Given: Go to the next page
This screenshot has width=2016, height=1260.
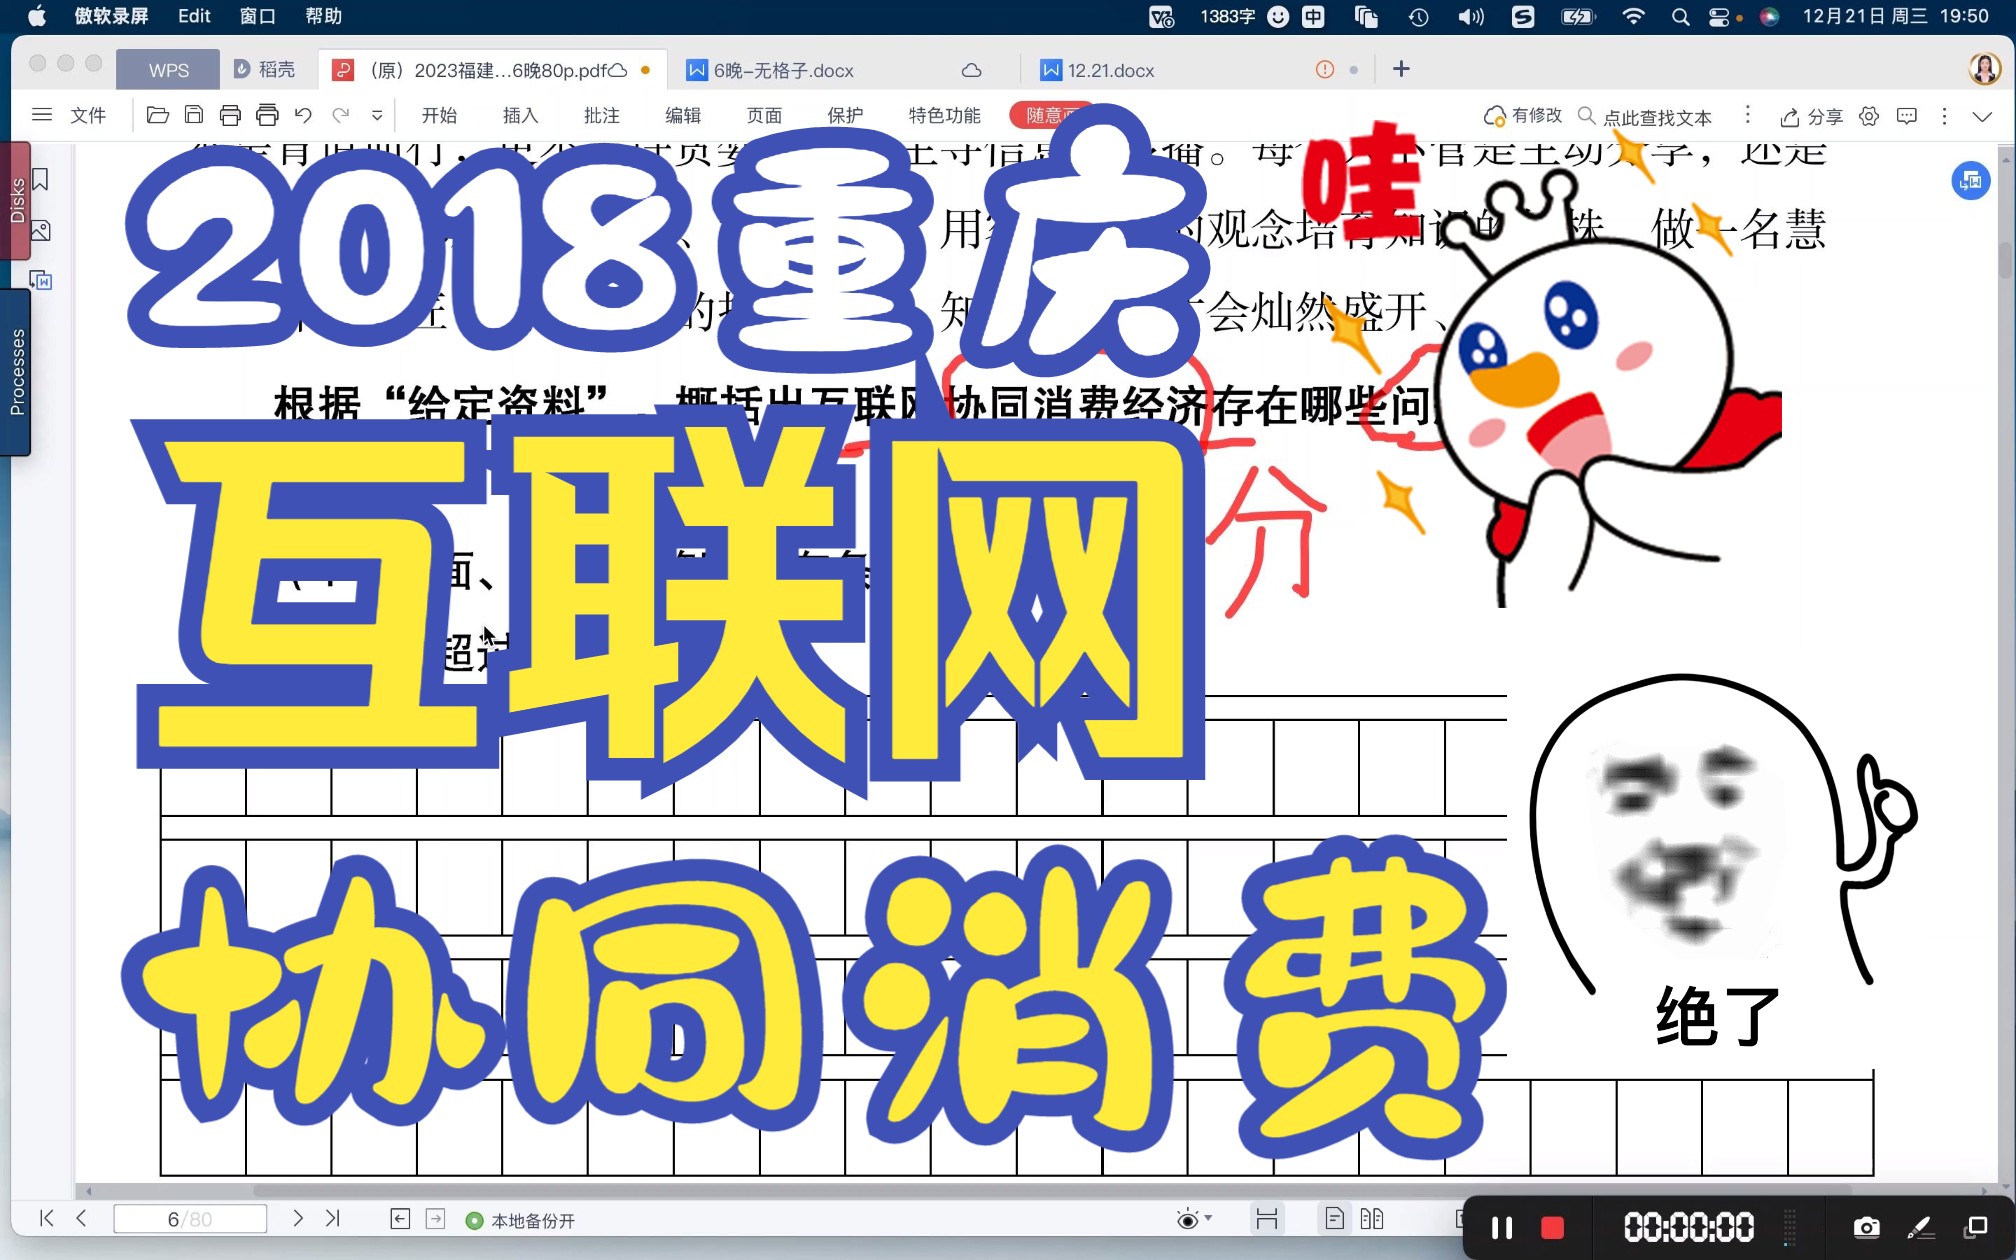Looking at the screenshot, I should click(297, 1217).
